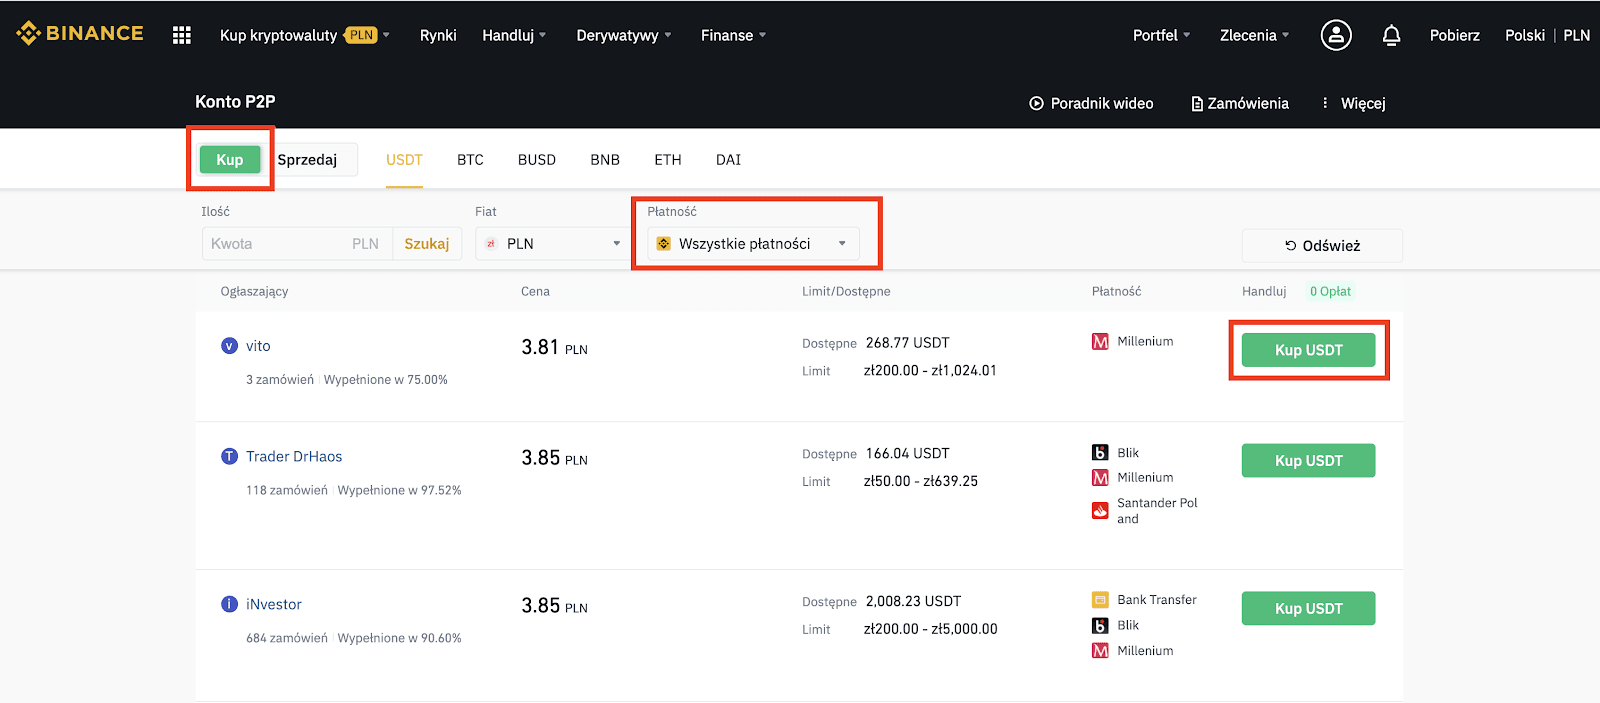The height and width of the screenshot is (703, 1600).
Task: Select the BUSD tab
Action: (537, 160)
